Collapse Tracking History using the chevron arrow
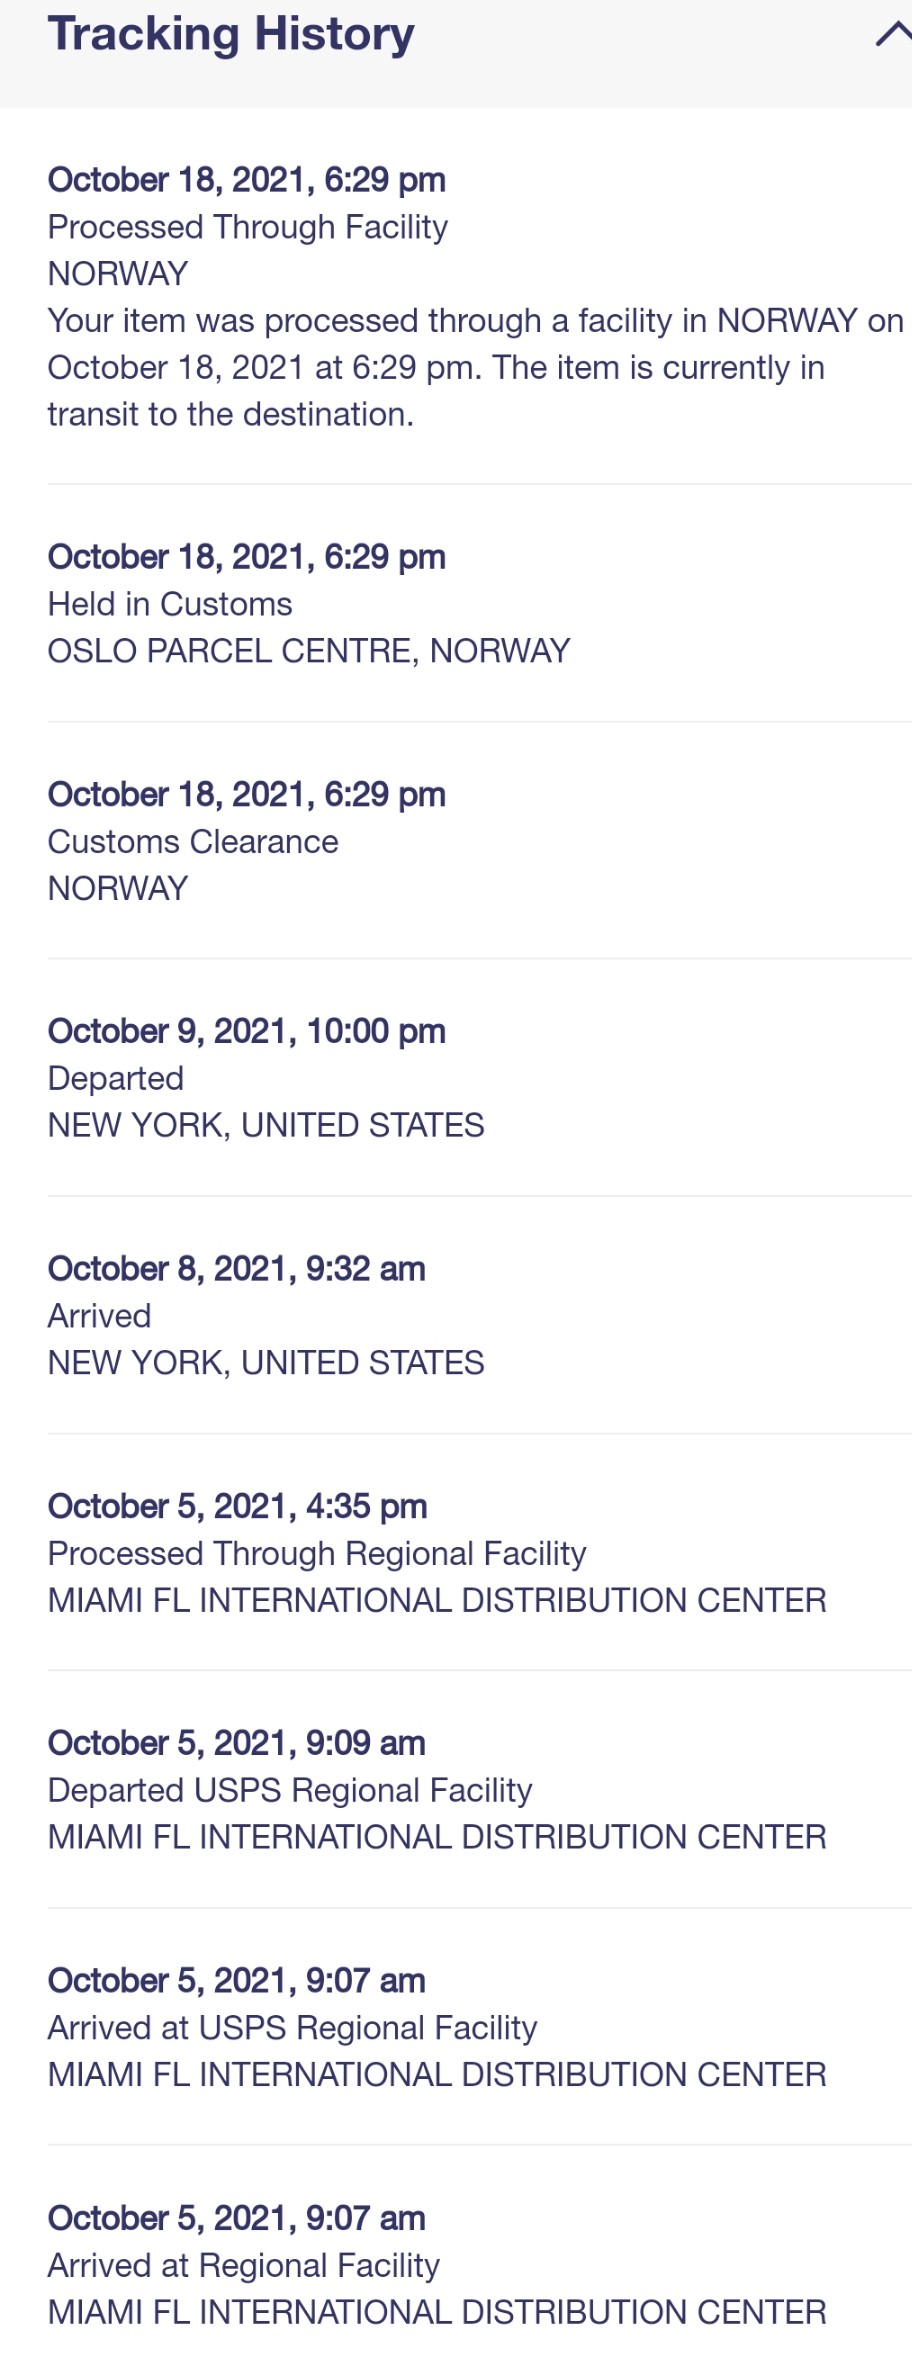This screenshot has width=912, height=2371. (x=892, y=35)
